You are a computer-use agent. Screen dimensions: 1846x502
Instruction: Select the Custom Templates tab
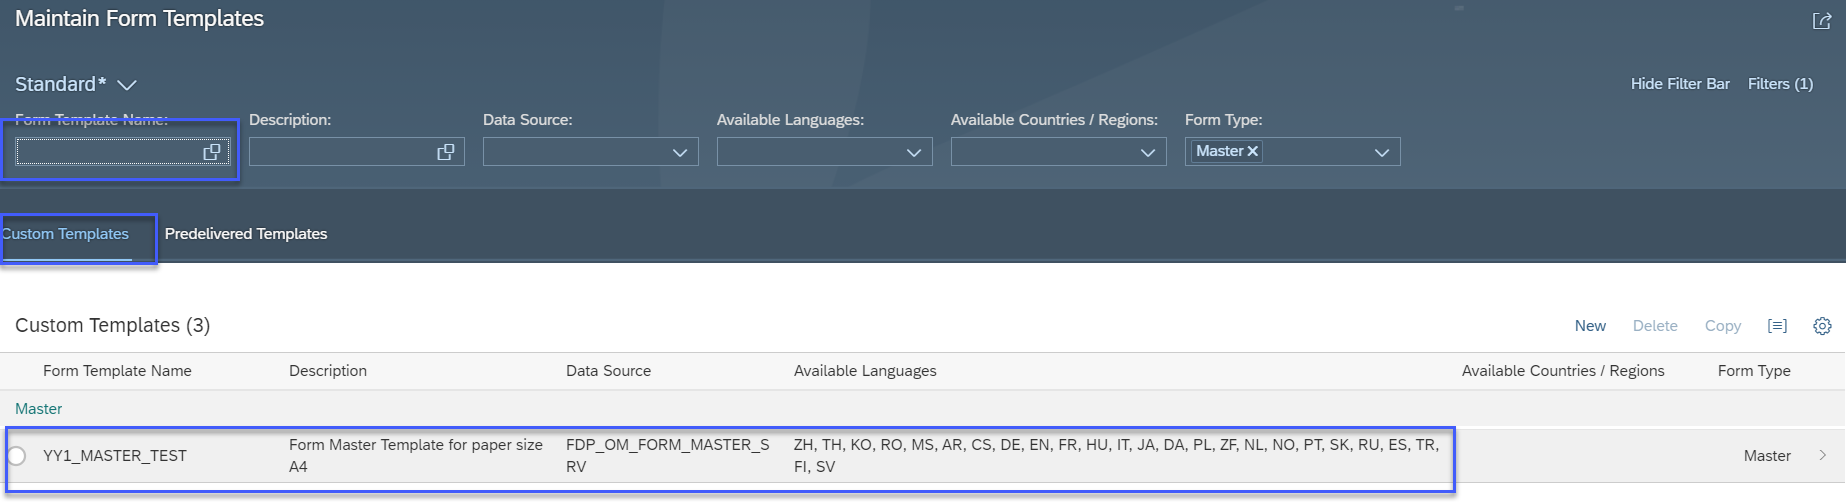click(x=65, y=234)
